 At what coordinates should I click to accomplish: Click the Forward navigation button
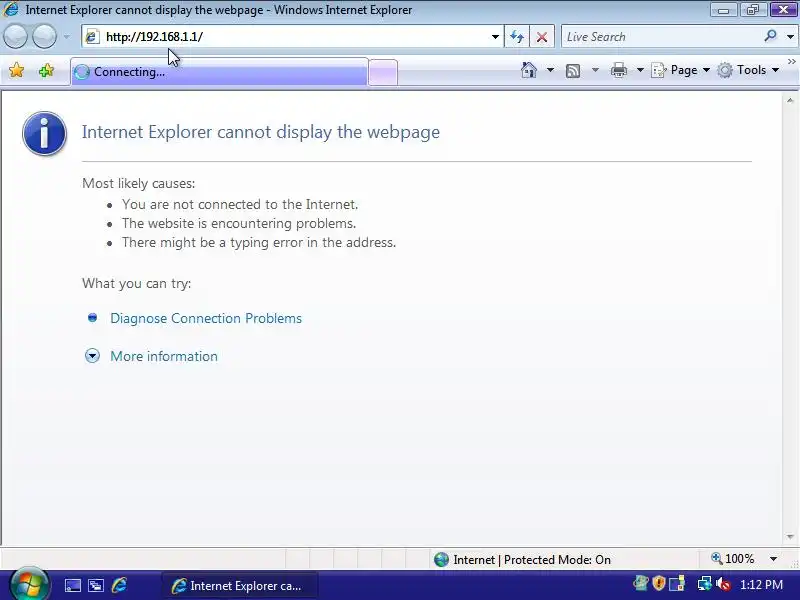tap(44, 37)
